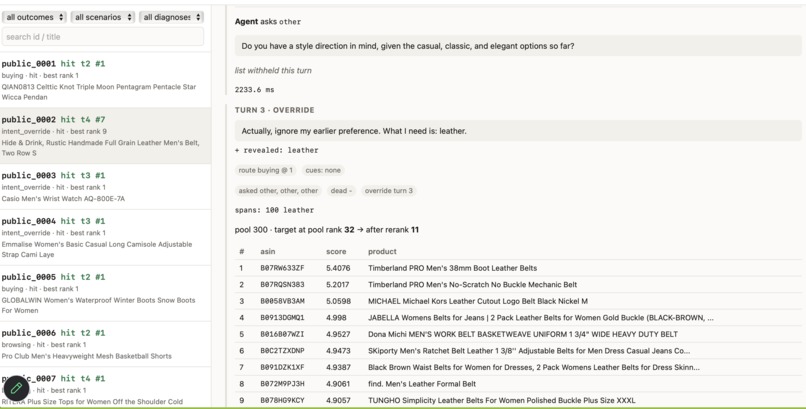
Task: Click score 5.0598
Action: click(x=338, y=301)
